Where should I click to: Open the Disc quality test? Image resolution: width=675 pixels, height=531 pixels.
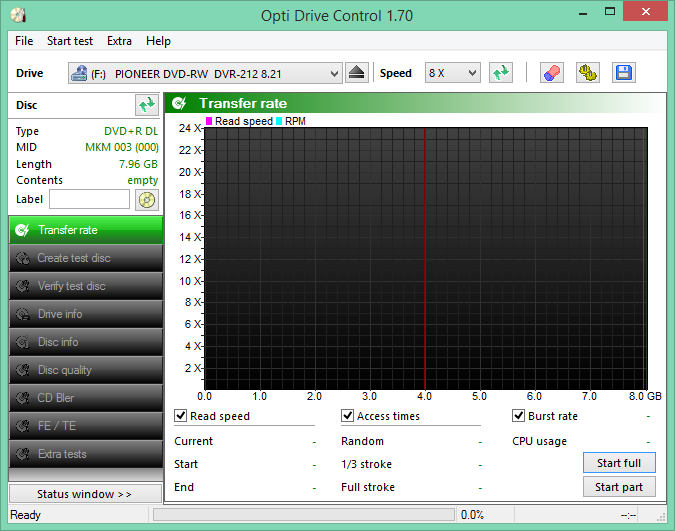click(x=86, y=370)
